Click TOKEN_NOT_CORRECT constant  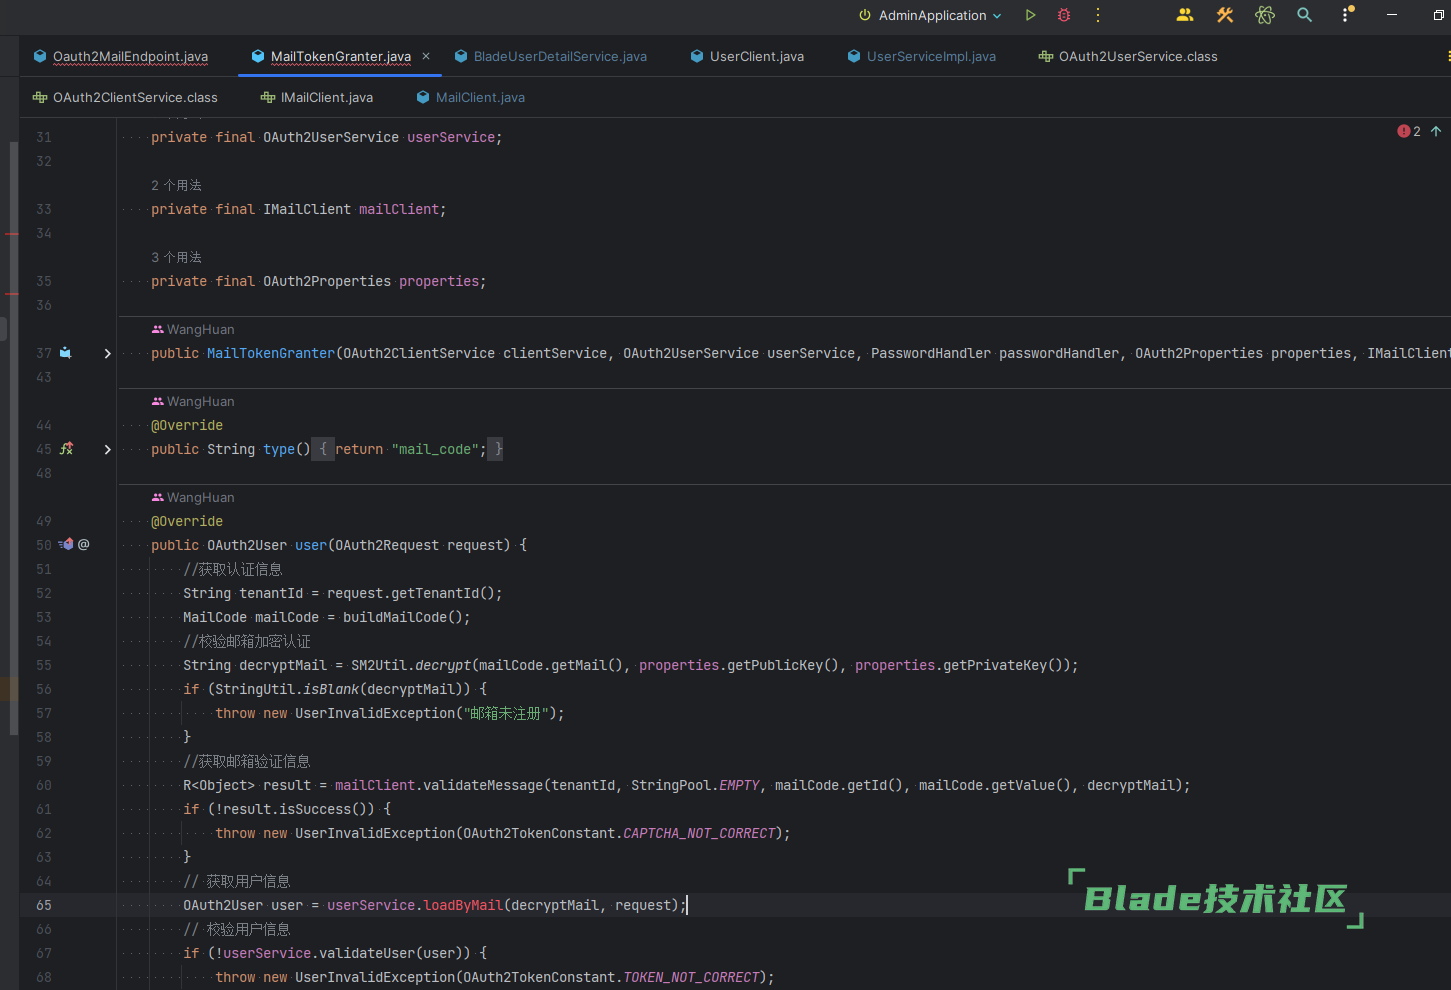click(x=691, y=977)
